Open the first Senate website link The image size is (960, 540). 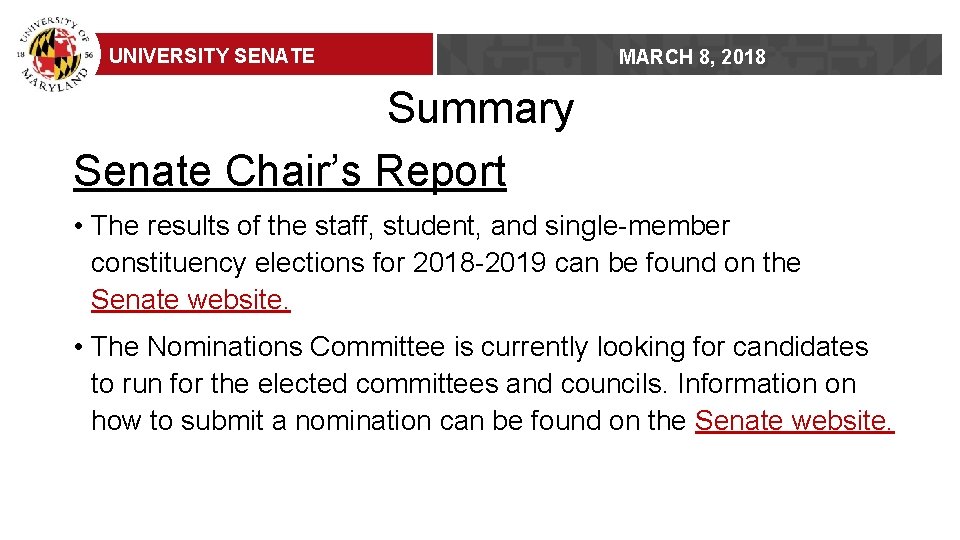pos(190,299)
